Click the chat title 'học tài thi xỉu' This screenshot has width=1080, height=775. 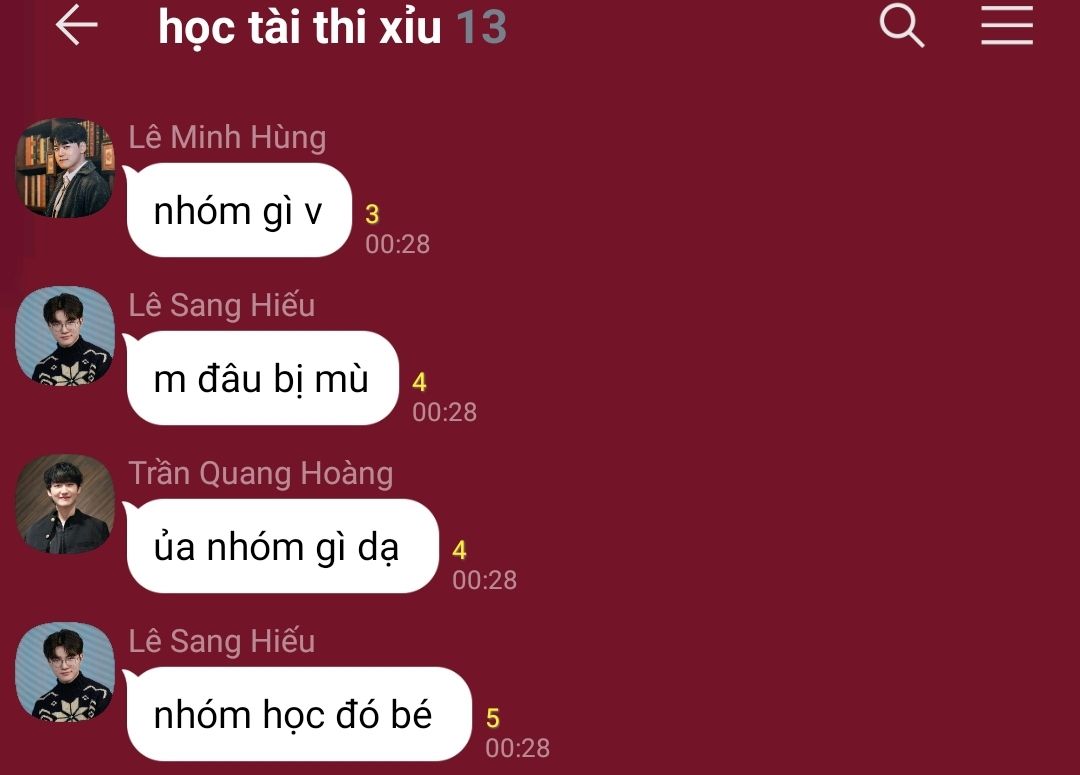coord(300,28)
